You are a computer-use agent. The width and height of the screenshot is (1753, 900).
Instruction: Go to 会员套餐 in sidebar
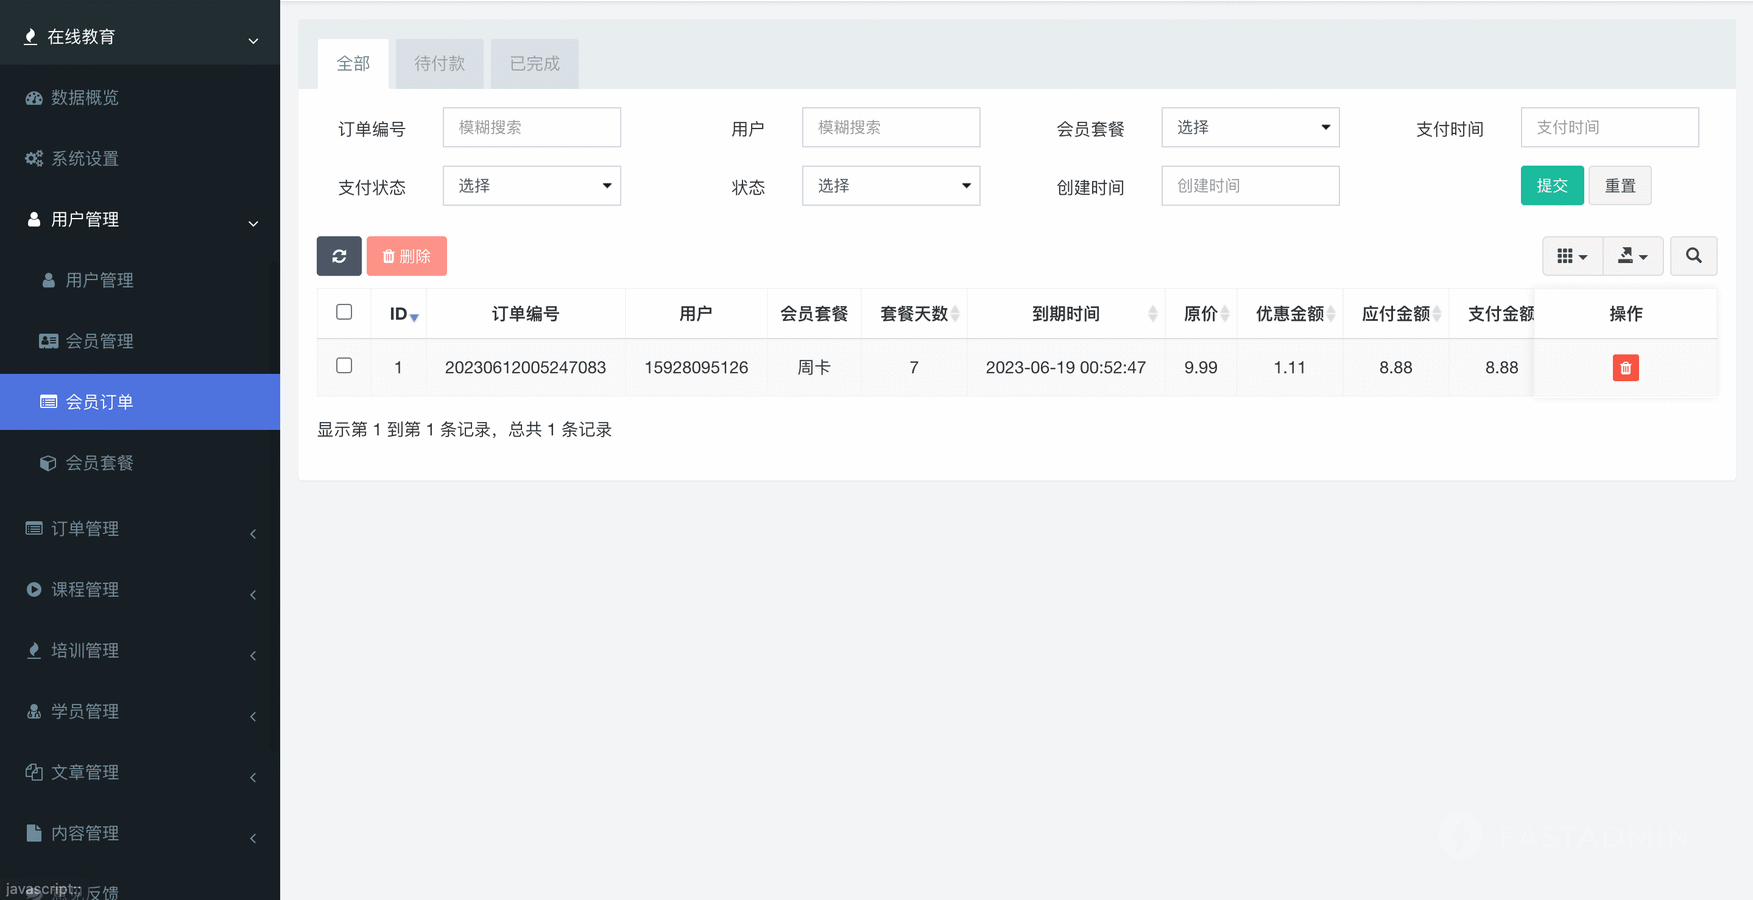pos(99,463)
